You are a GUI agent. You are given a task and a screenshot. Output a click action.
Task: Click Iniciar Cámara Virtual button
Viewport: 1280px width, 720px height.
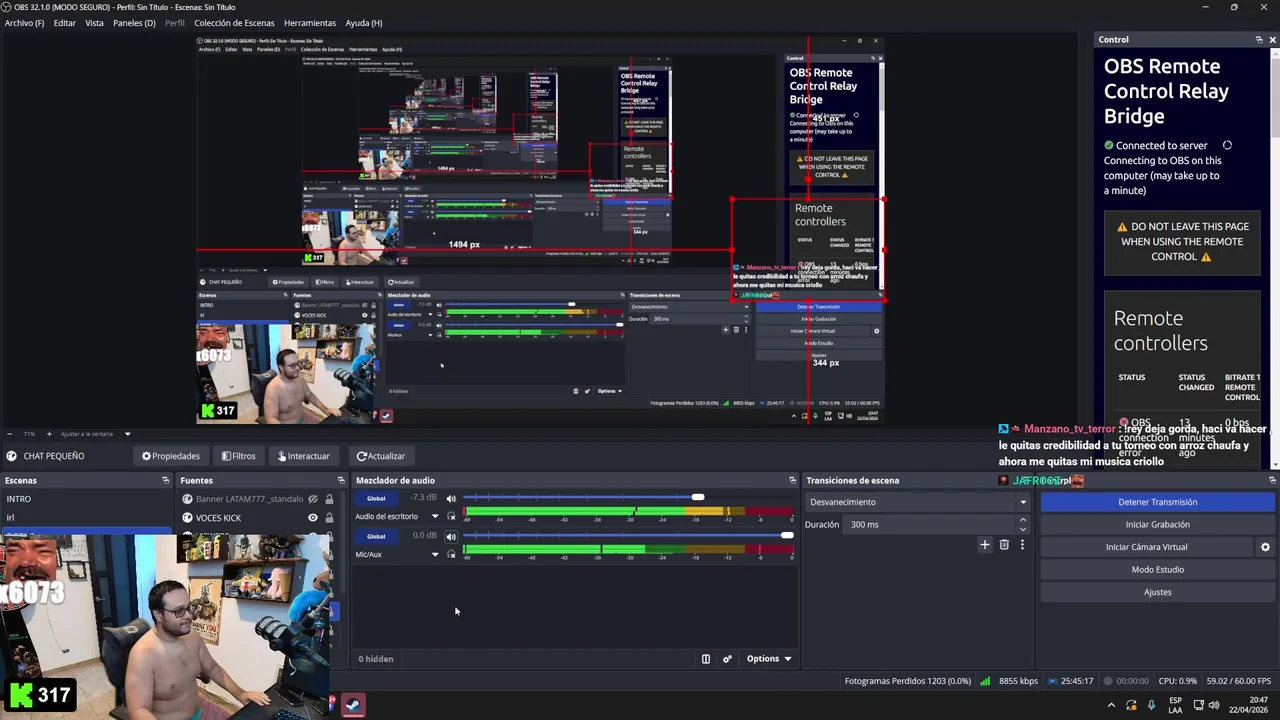1146,547
